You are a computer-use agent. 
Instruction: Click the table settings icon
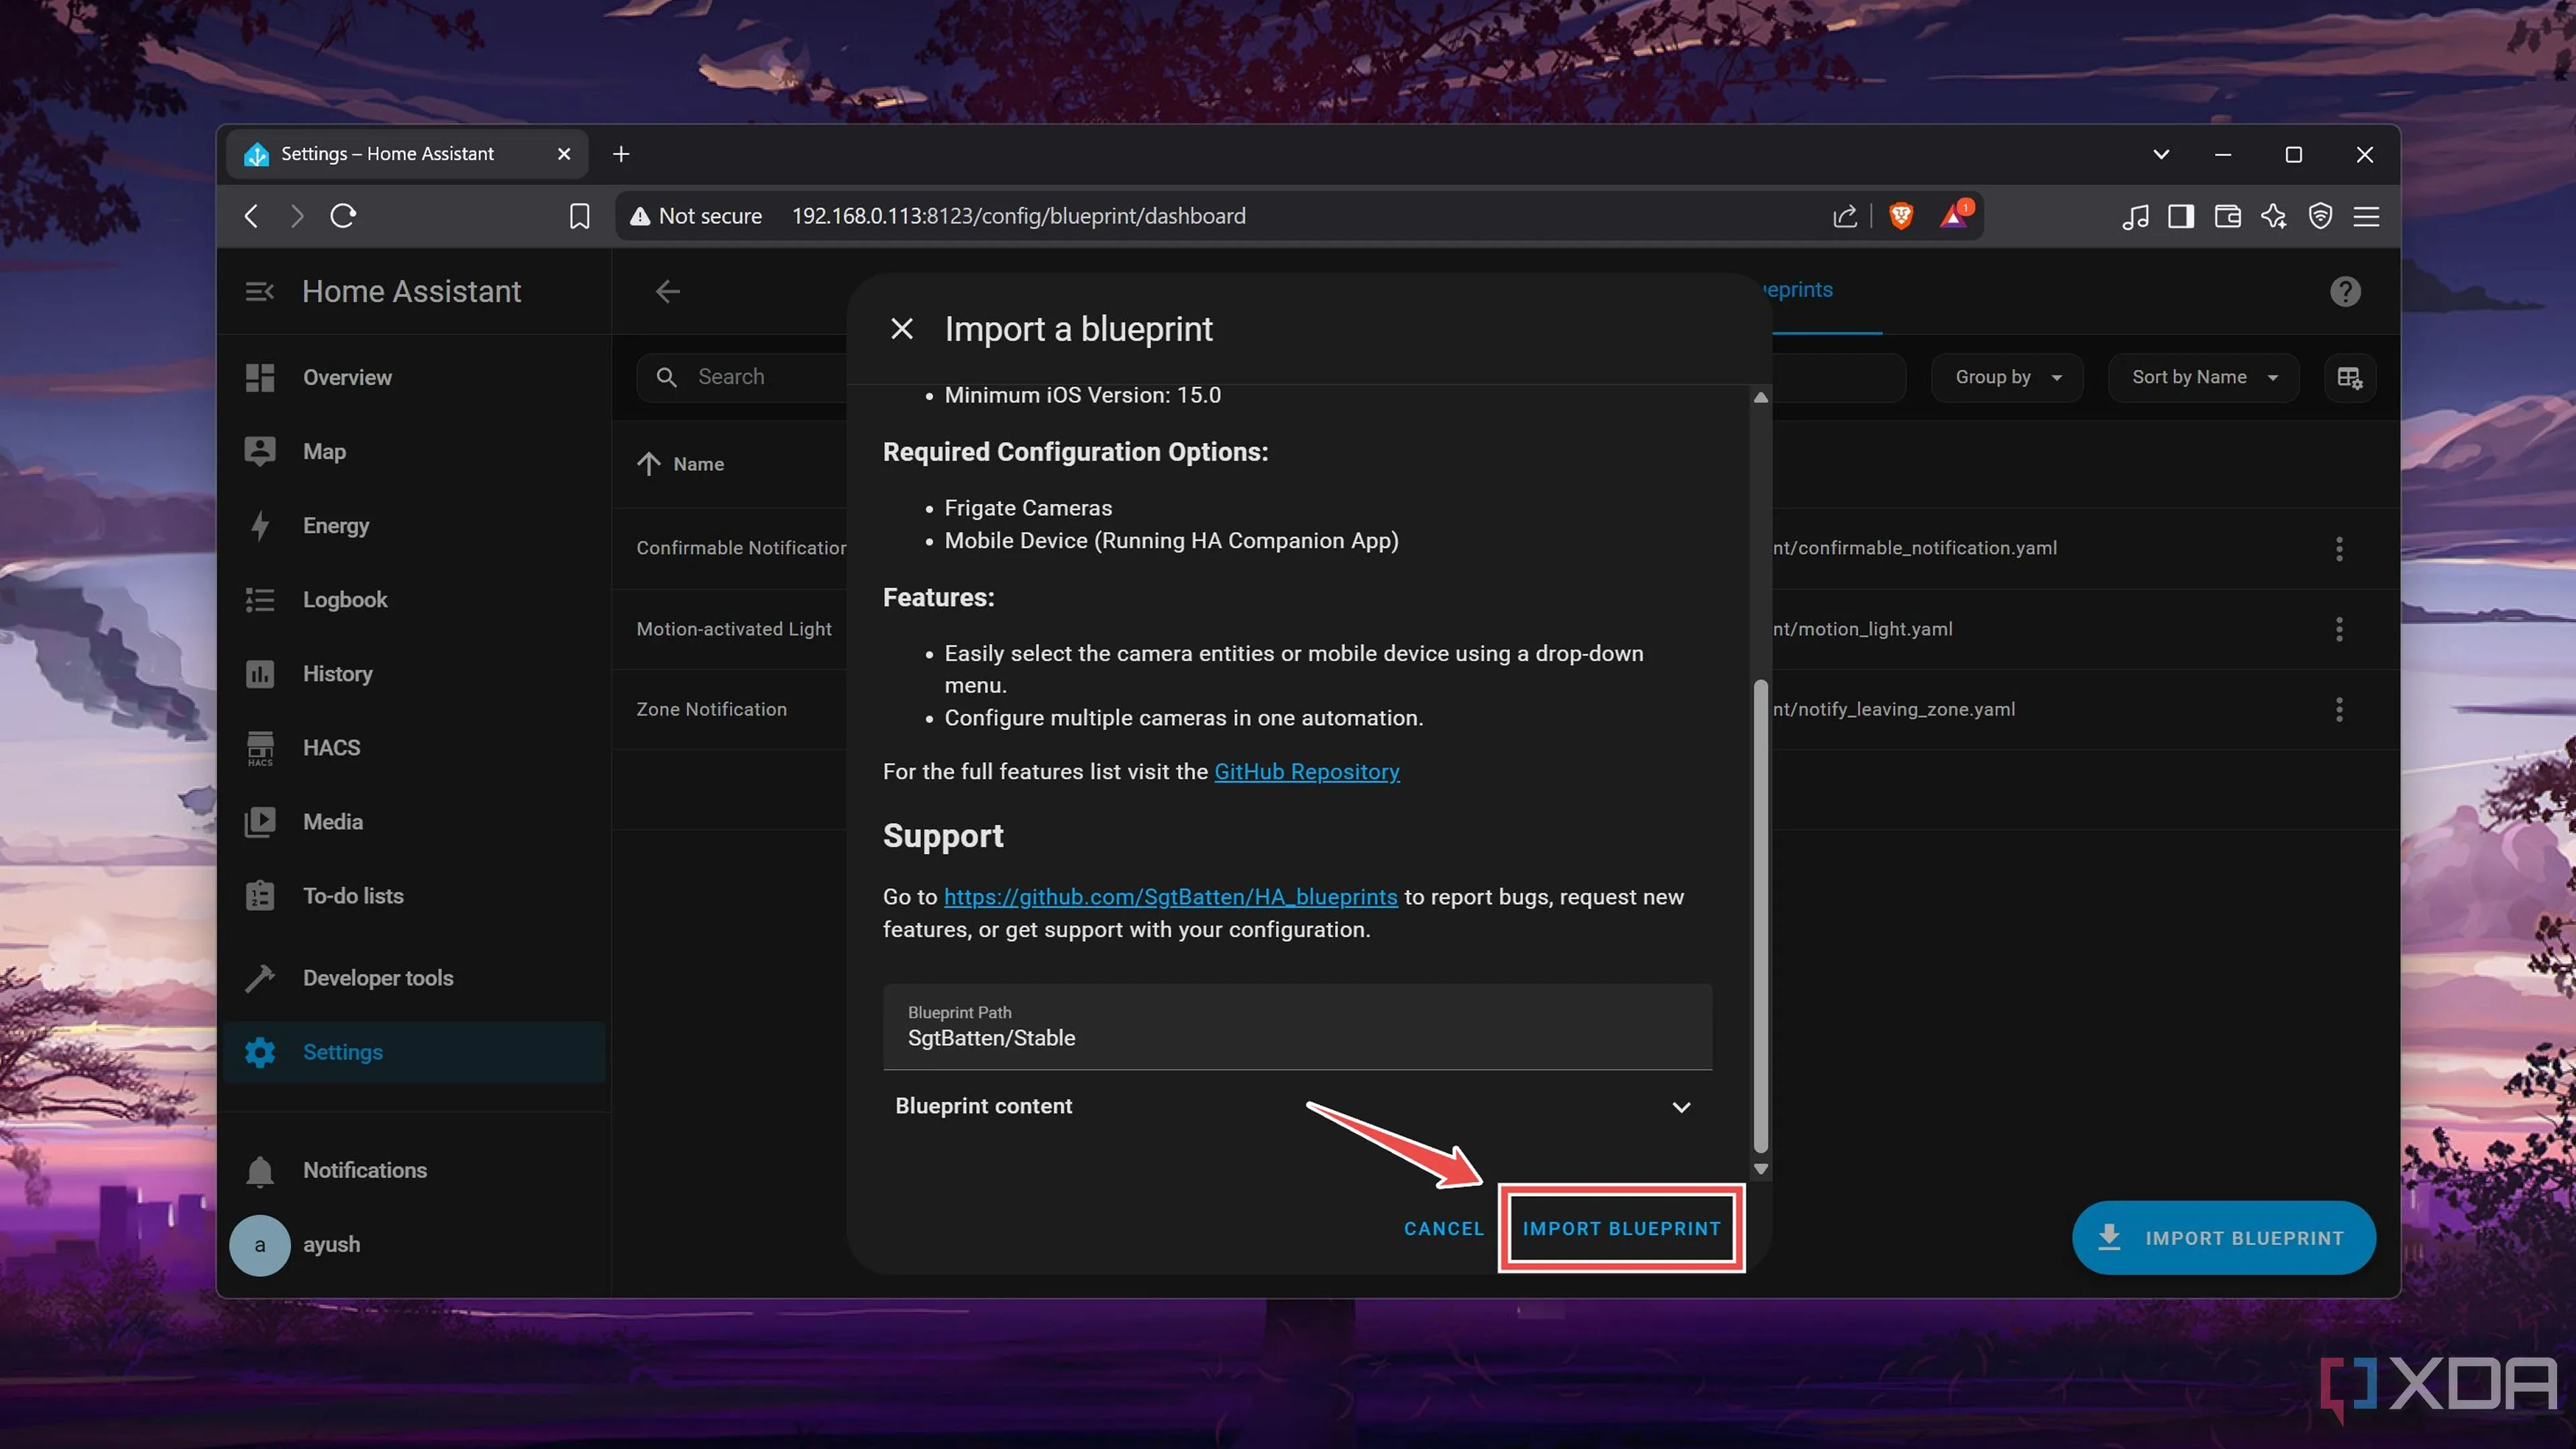(x=2349, y=377)
